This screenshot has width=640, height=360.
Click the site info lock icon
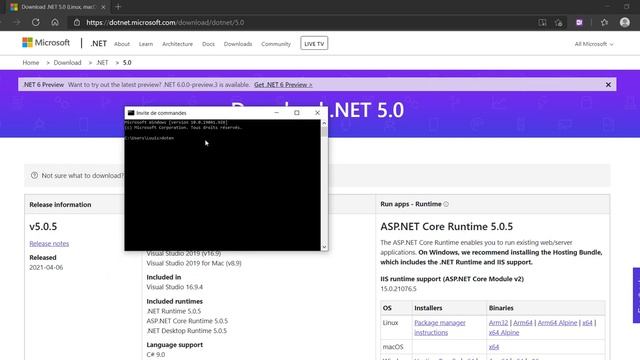[x=77, y=22]
